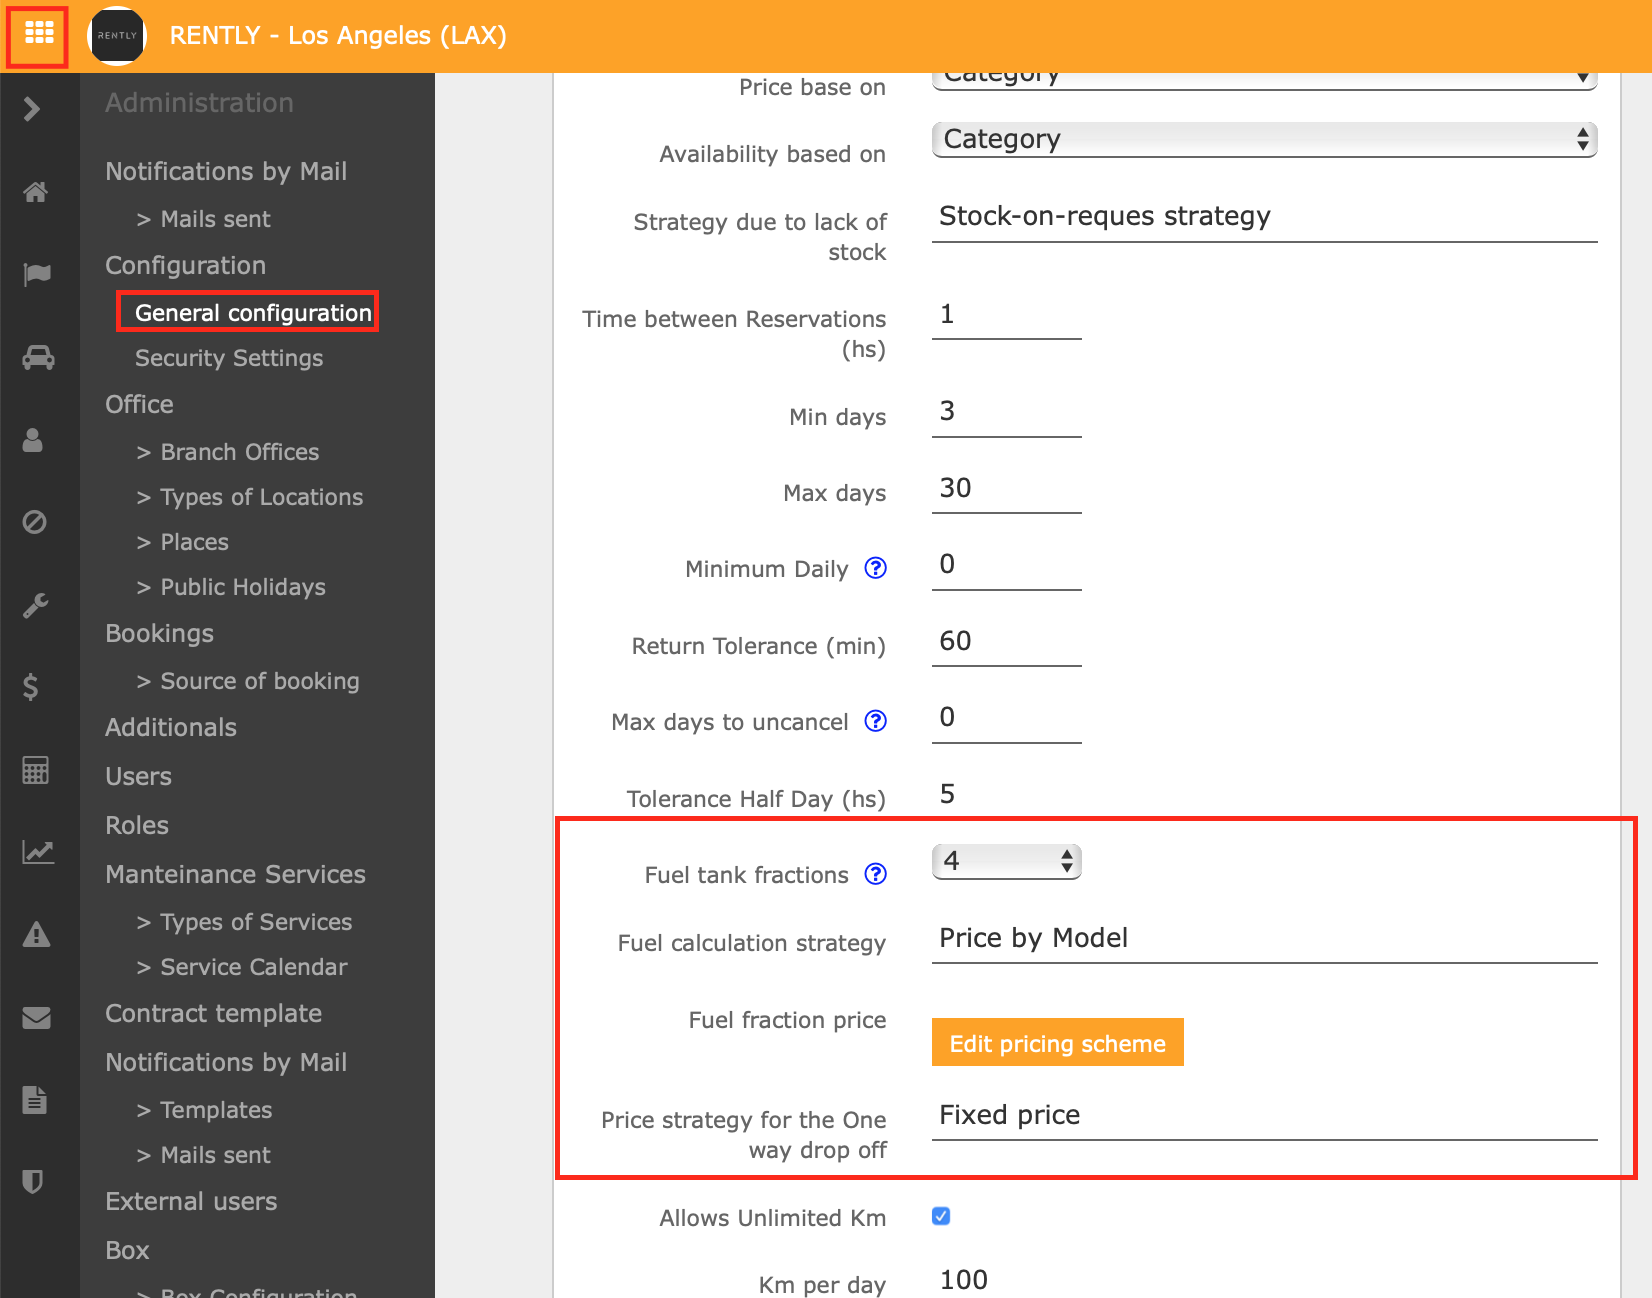The image size is (1652, 1298).
Task: Open the apps grid menu icon
Action: (38, 35)
